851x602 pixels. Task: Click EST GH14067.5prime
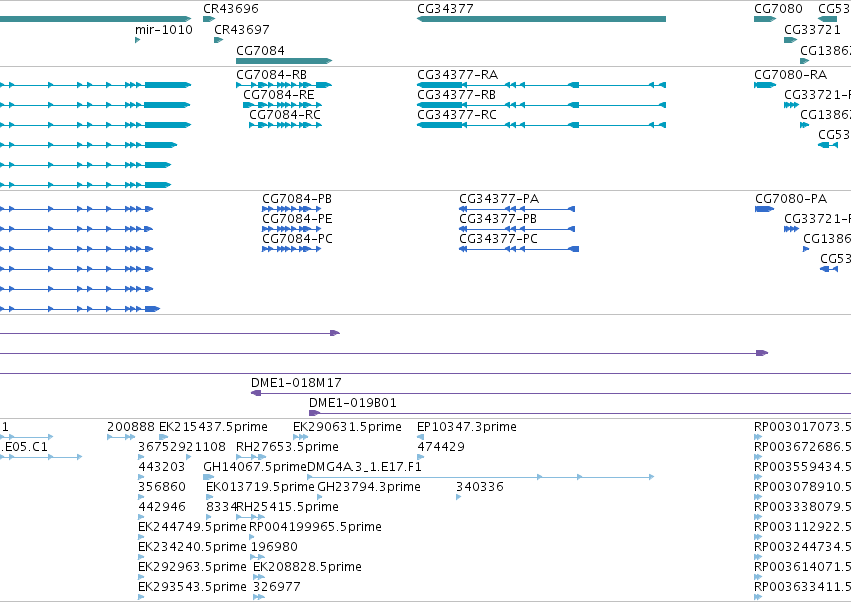coord(255,467)
